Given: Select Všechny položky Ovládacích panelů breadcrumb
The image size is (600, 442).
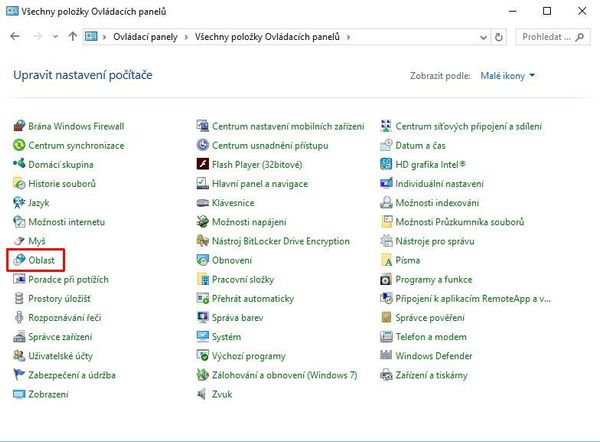Looking at the screenshot, I should pos(267,37).
